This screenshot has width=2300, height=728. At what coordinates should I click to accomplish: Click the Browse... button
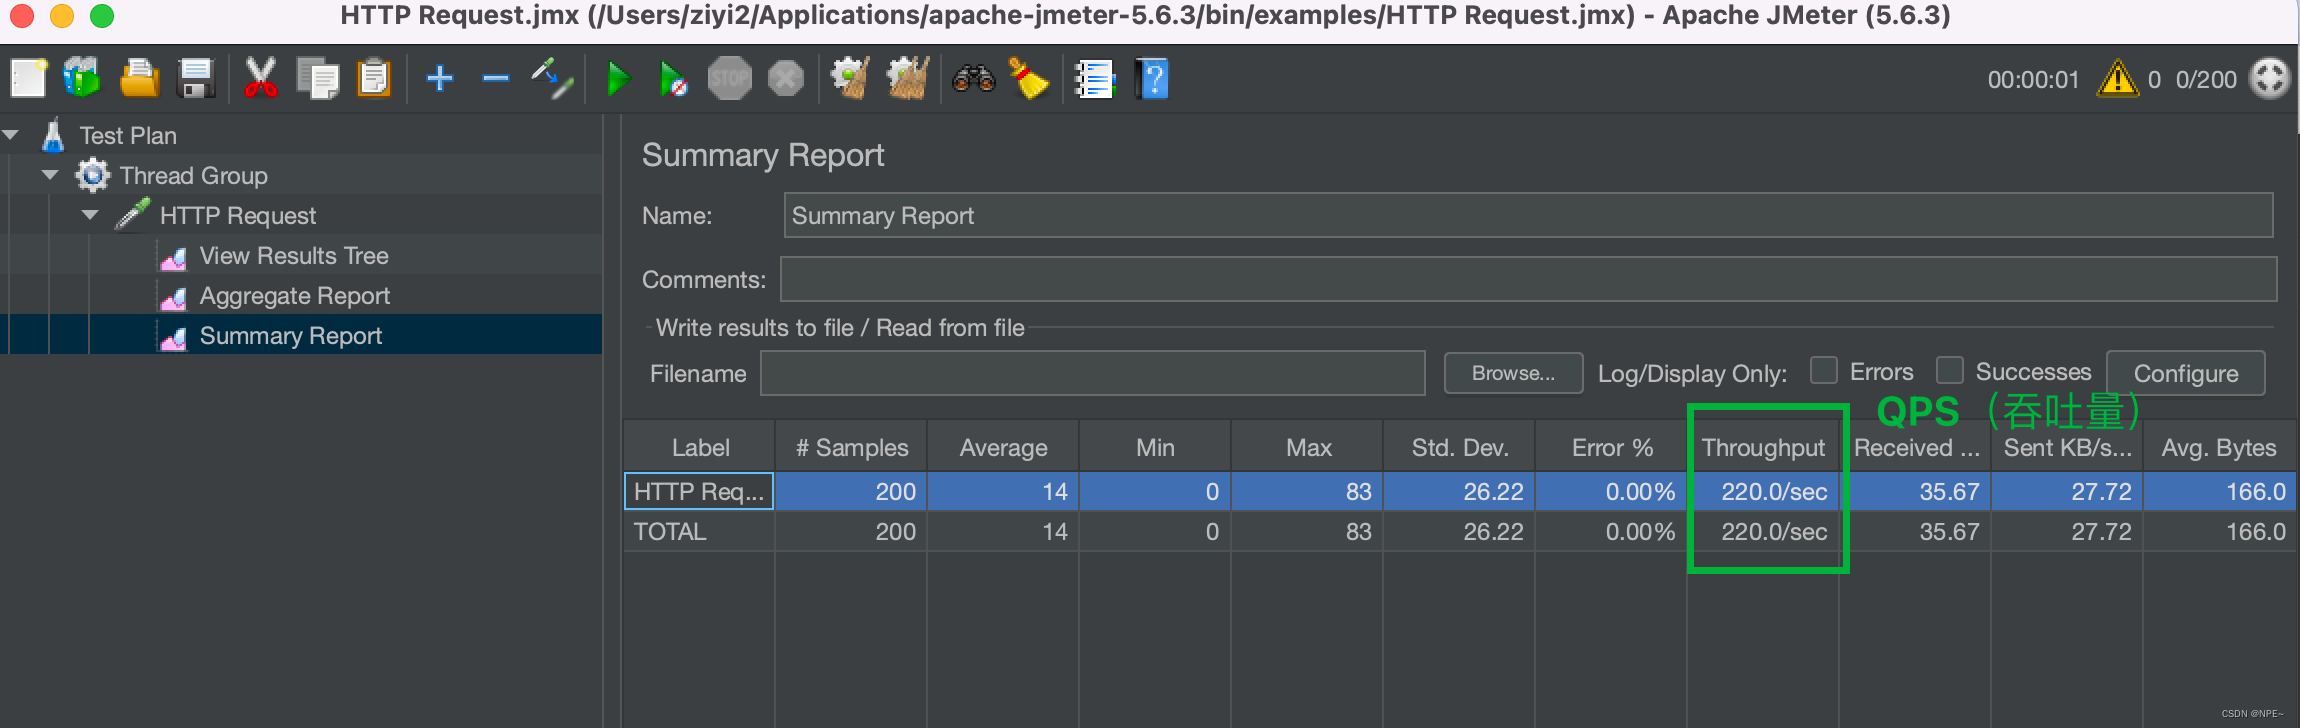(x=1513, y=373)
